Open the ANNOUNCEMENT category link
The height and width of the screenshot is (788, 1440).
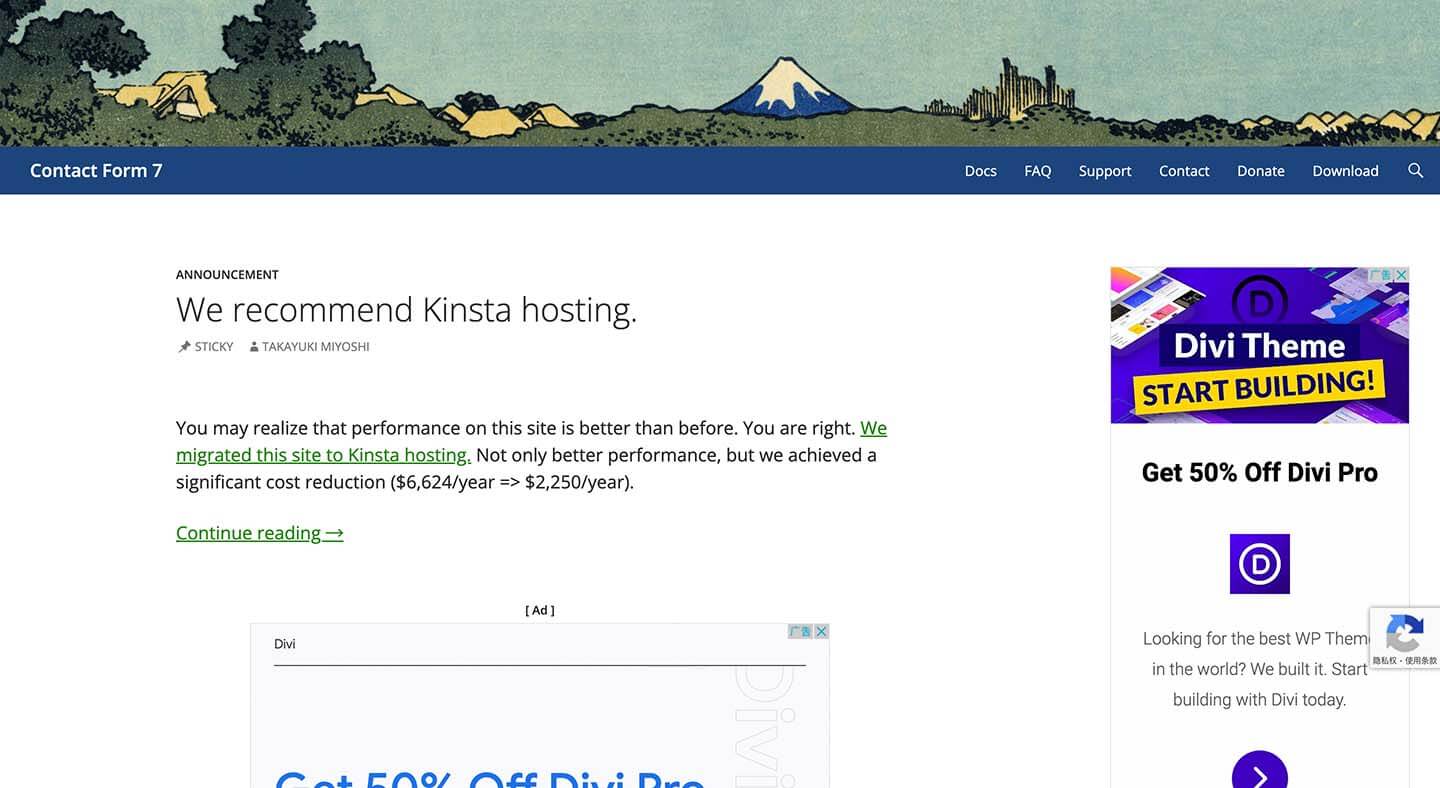click(227, 275)
